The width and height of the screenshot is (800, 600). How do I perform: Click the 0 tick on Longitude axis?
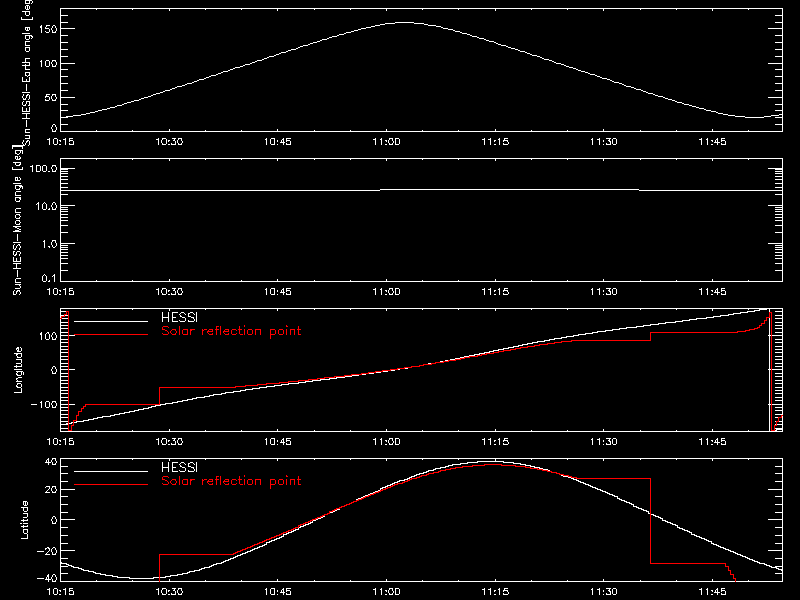[x=54, y=370]
